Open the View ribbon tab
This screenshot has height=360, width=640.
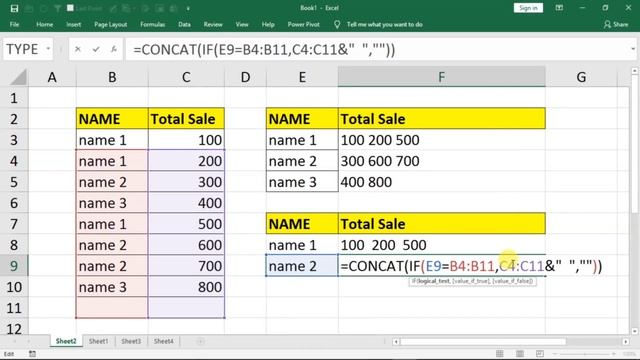[x=242, y=24]
